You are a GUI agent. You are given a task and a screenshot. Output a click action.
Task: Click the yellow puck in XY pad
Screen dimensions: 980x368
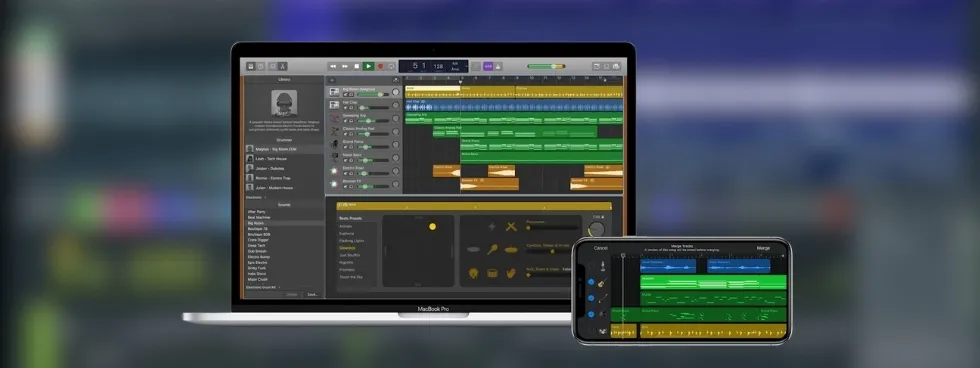pyautogui.click(x=432, y=227)
